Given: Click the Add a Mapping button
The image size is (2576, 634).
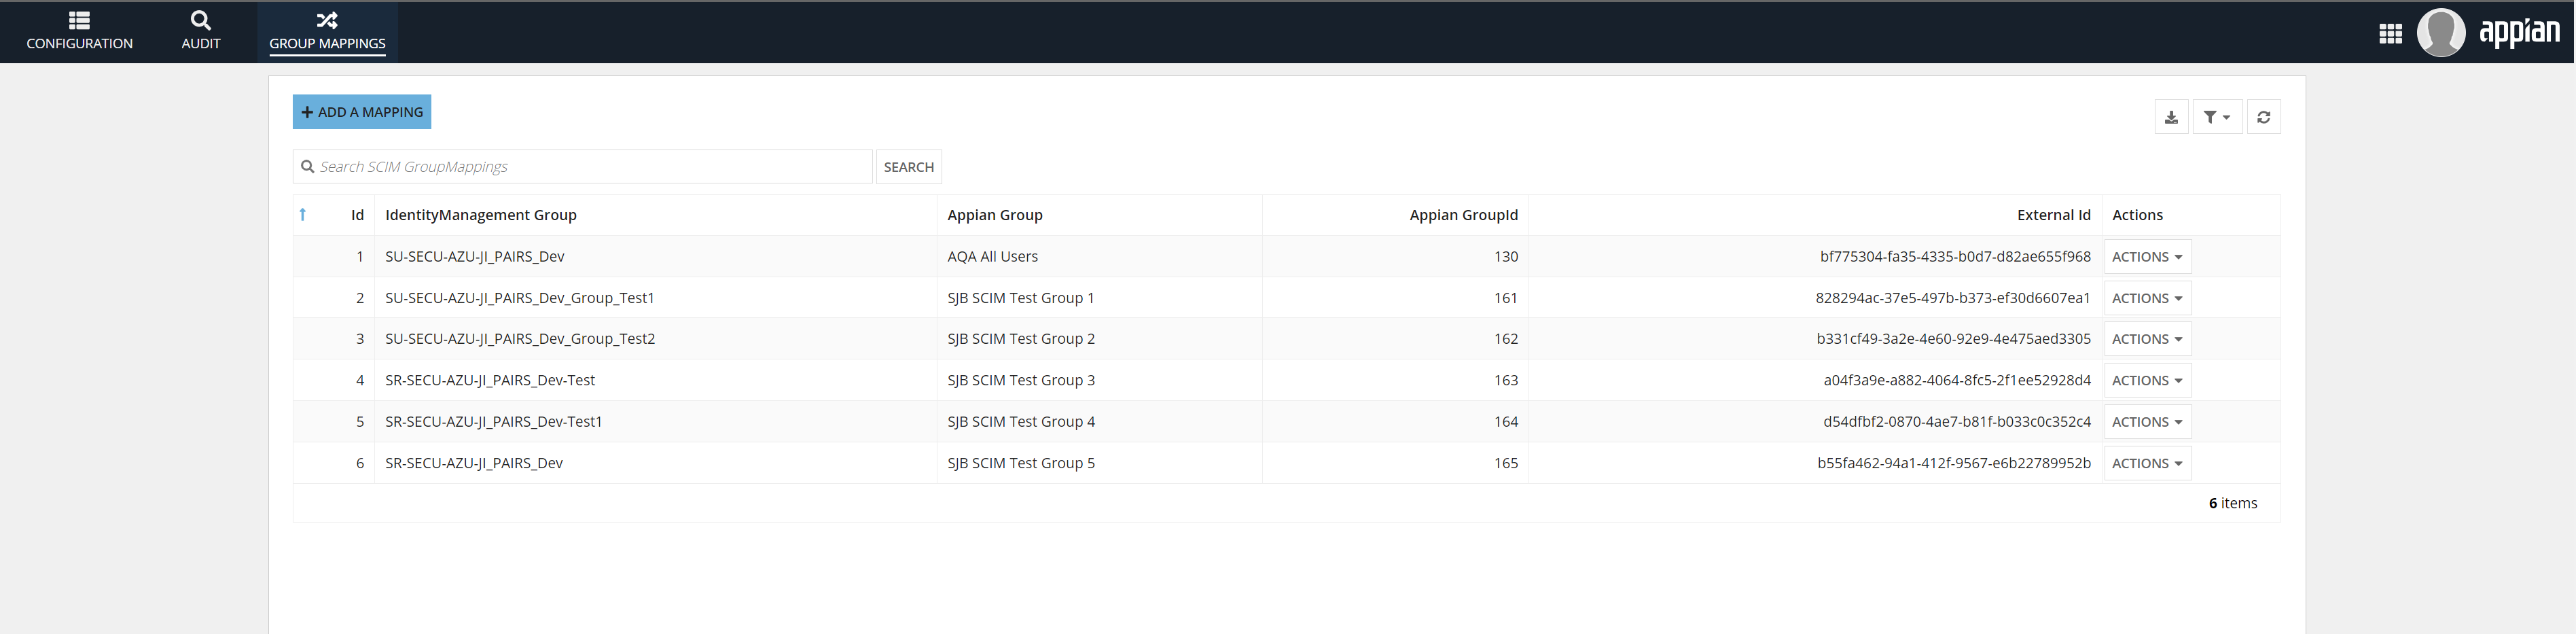Looking at the screenshot, I should [362, 112].
